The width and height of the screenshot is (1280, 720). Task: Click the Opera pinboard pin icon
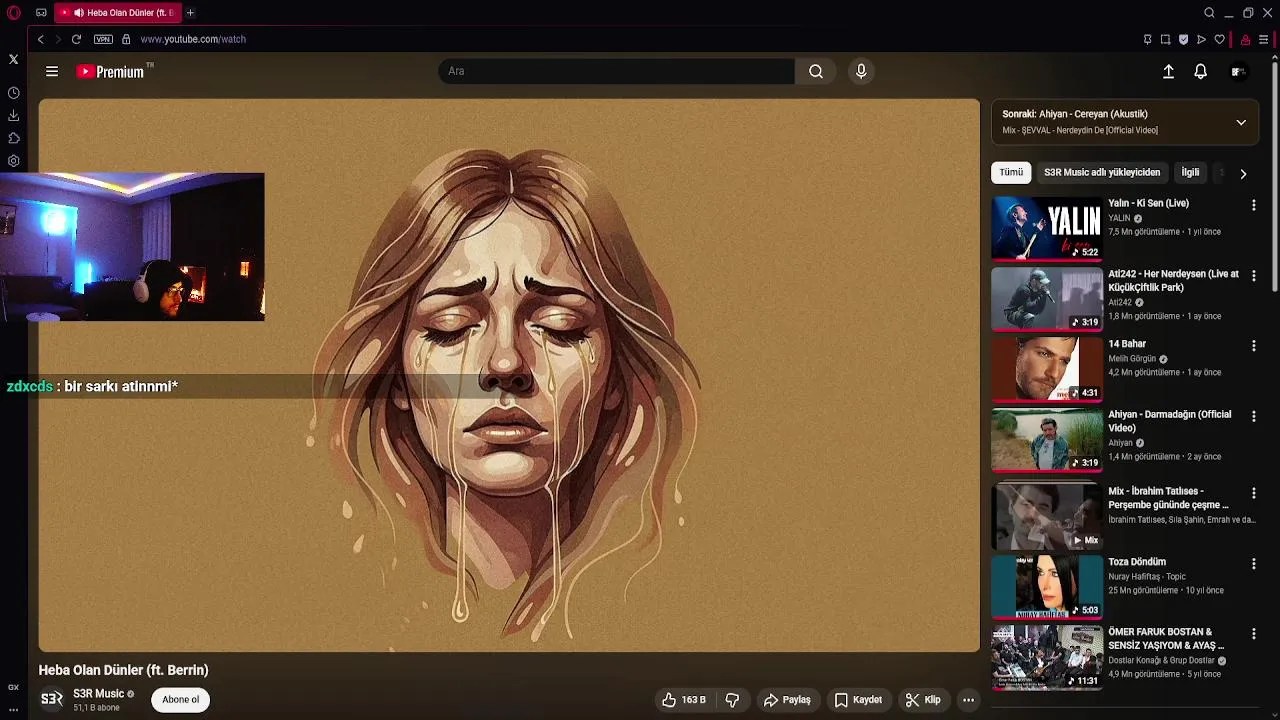pyautogui.click(x=1147, y=39)
